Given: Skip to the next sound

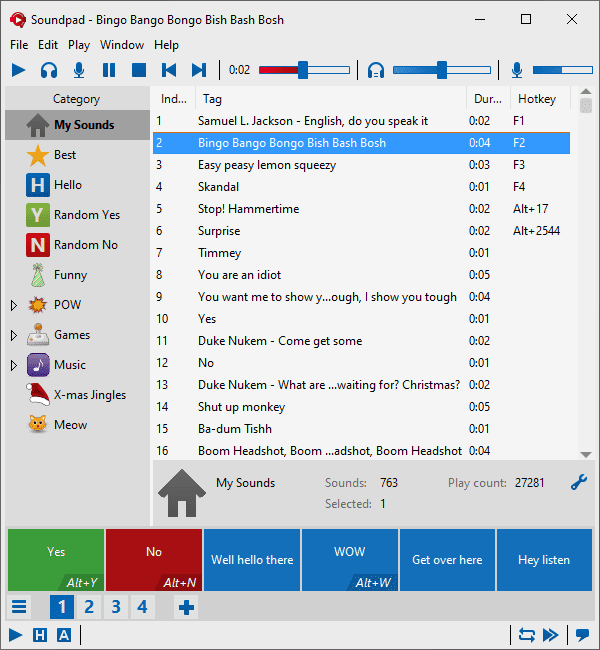Looking at the screenshot, I should point(199,70).
